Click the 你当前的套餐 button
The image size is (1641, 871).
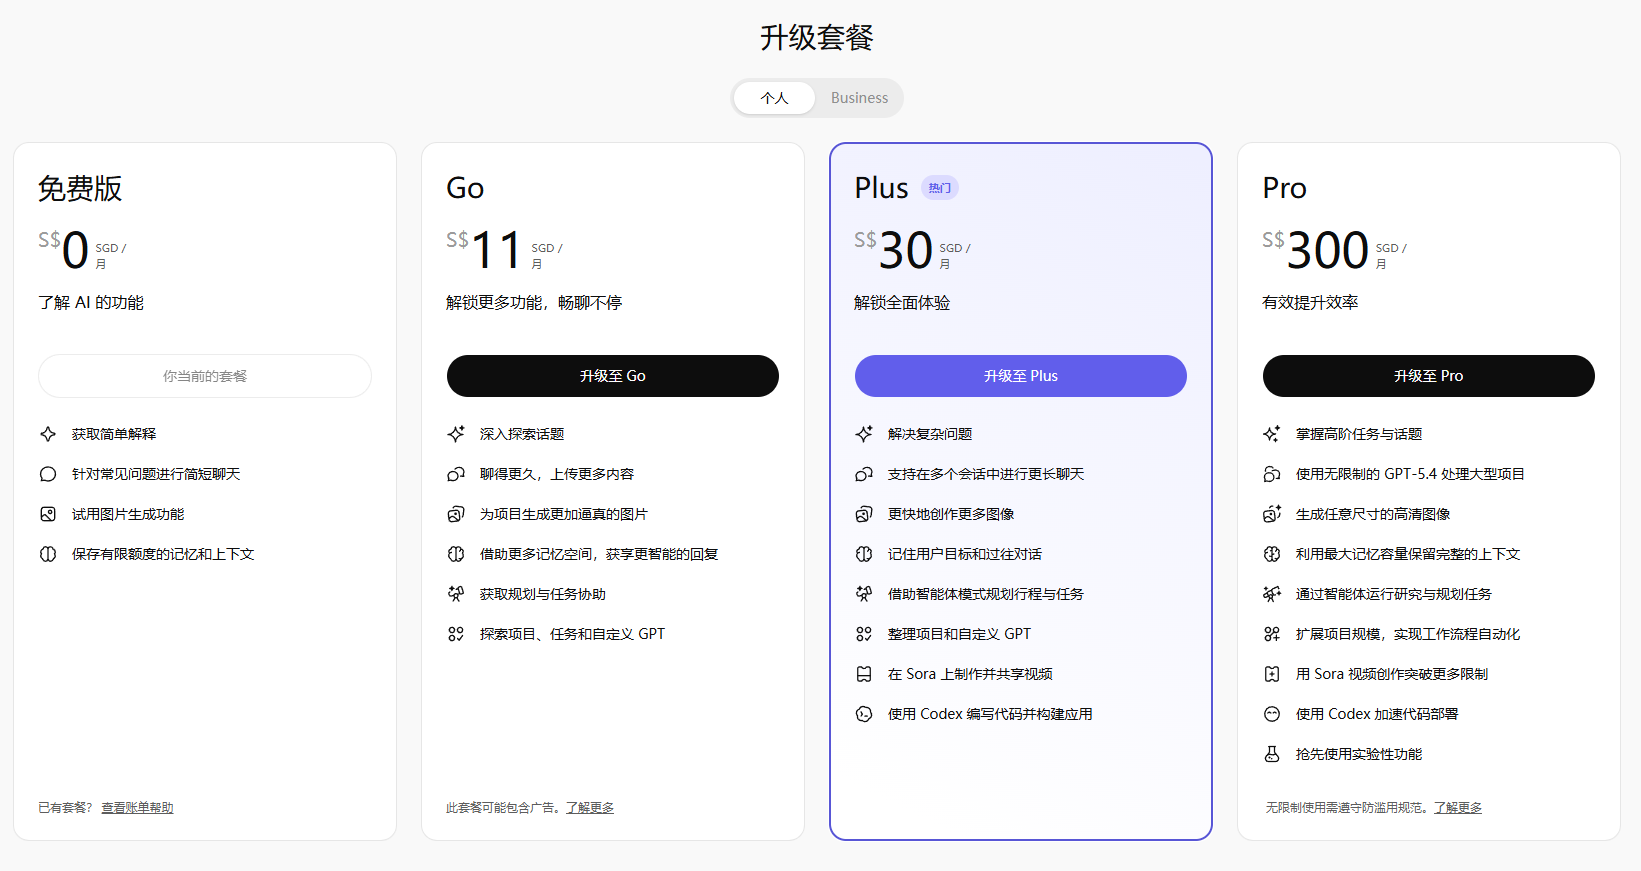pyautogui.click(x=205, y=376)
